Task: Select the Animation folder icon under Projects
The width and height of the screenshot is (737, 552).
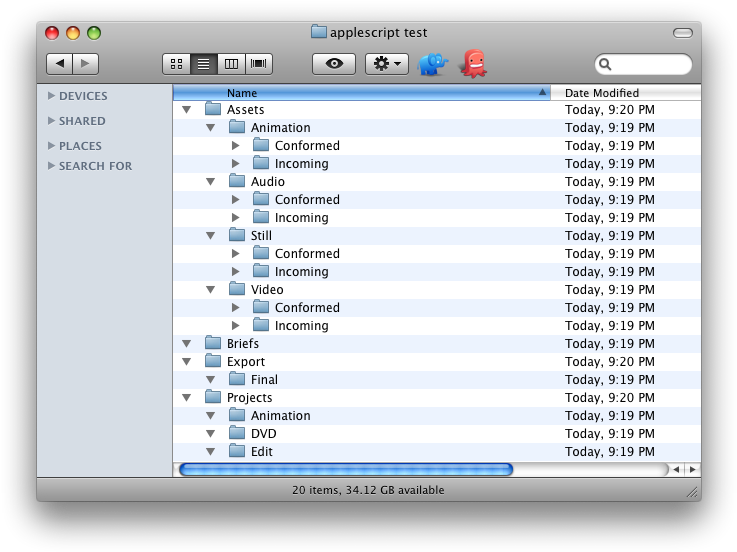Action: [237, 415]
